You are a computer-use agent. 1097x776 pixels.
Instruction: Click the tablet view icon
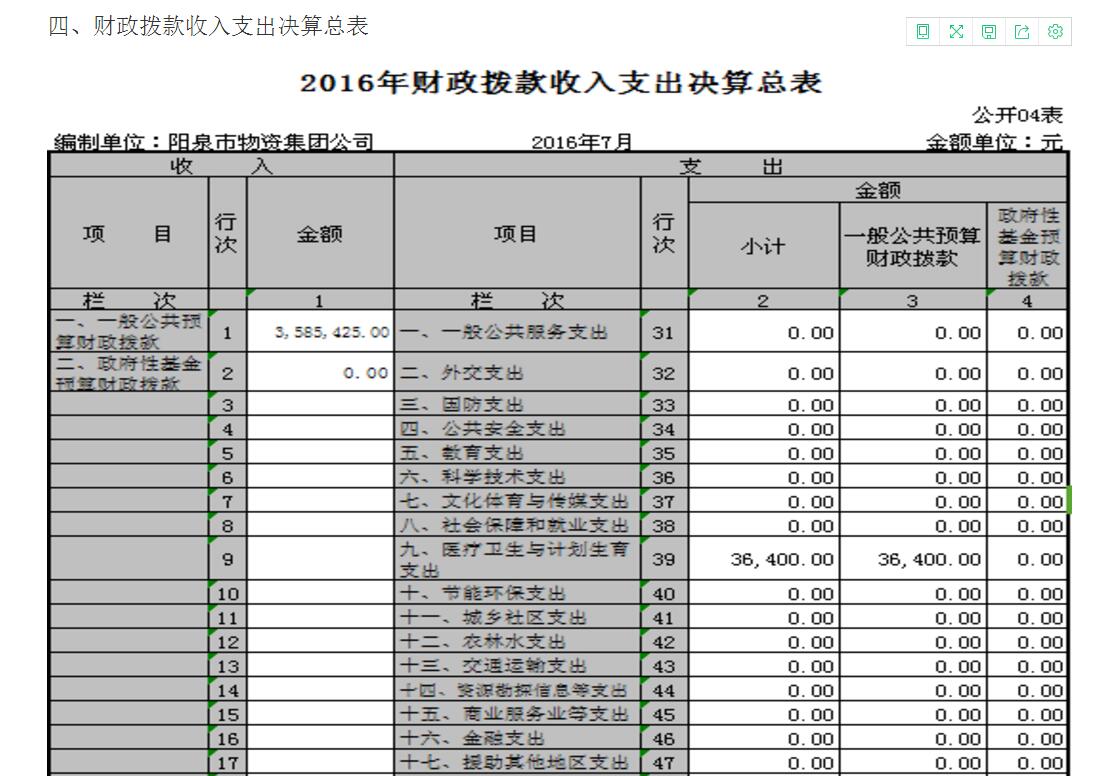click(922, 32)
